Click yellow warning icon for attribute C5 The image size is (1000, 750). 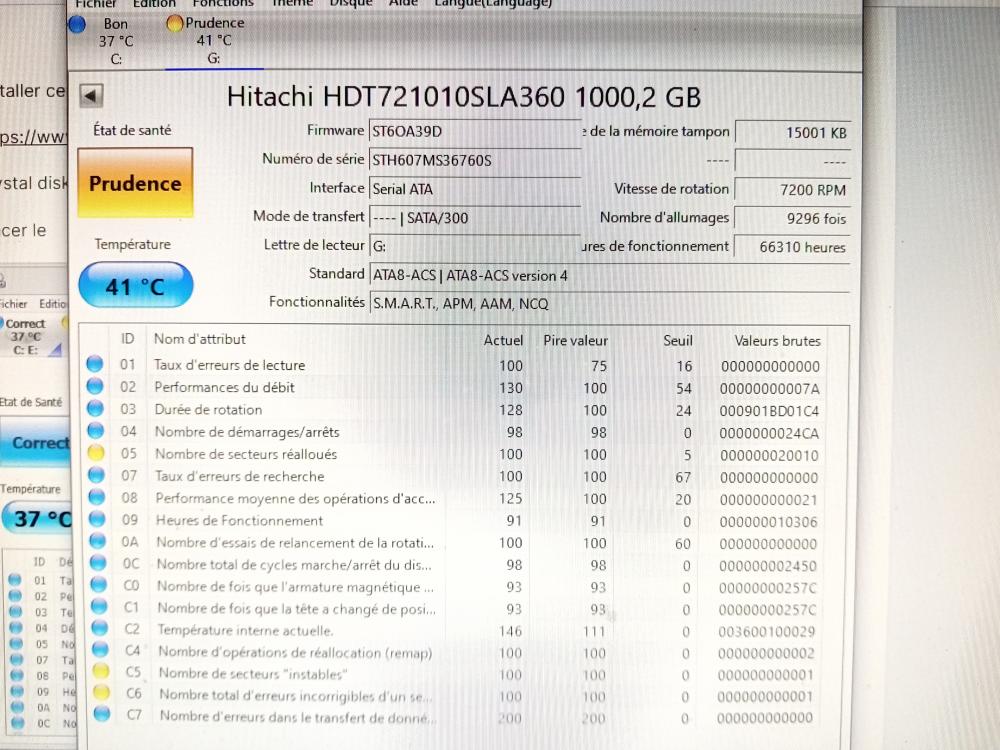coord(101,671)
